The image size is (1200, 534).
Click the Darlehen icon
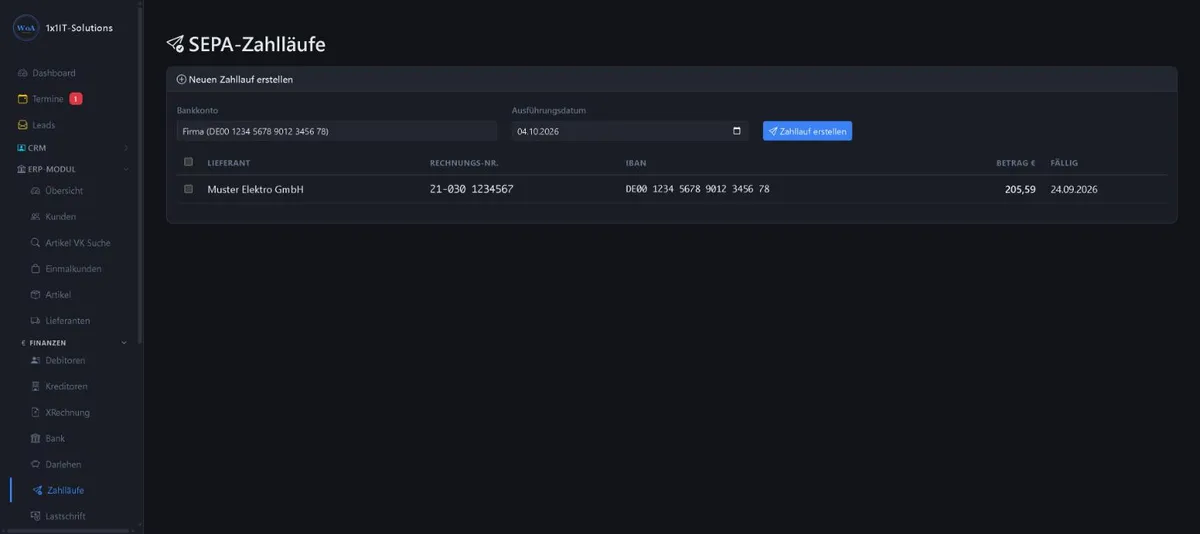point(36,464)
